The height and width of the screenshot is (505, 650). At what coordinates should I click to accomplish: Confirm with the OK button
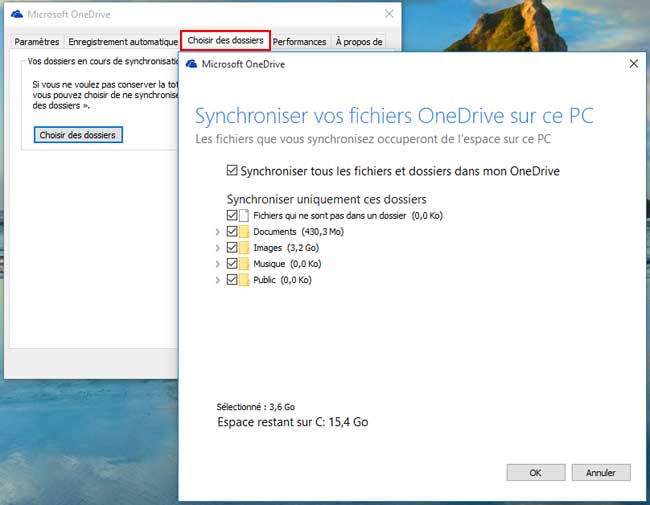(x=536, y=473)
